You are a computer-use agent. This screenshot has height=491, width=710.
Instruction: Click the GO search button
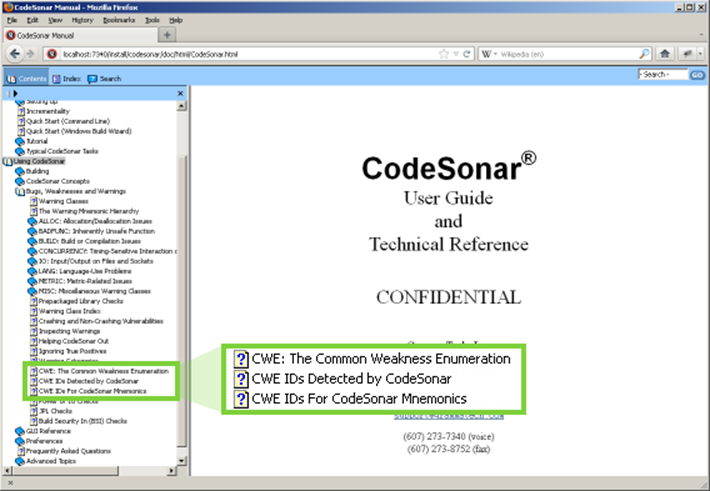(x=697, y=75)
